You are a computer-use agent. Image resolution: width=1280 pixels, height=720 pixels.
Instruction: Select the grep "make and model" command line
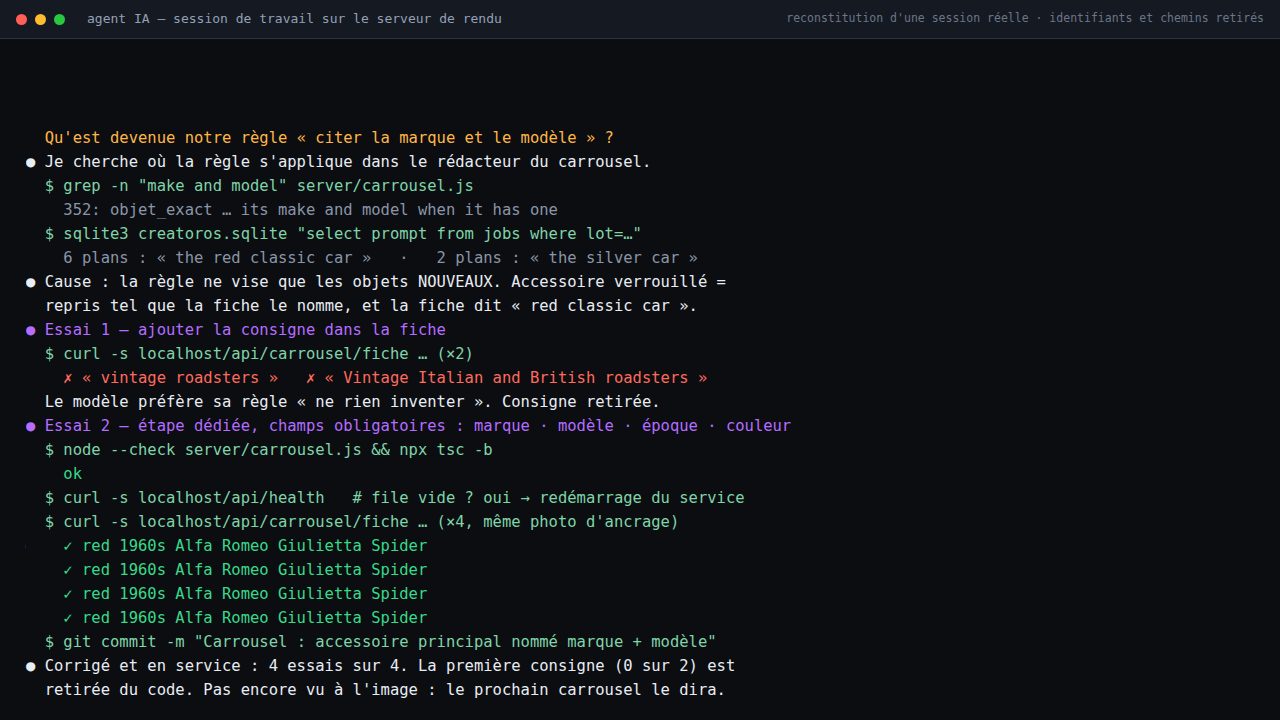[259, 186]
